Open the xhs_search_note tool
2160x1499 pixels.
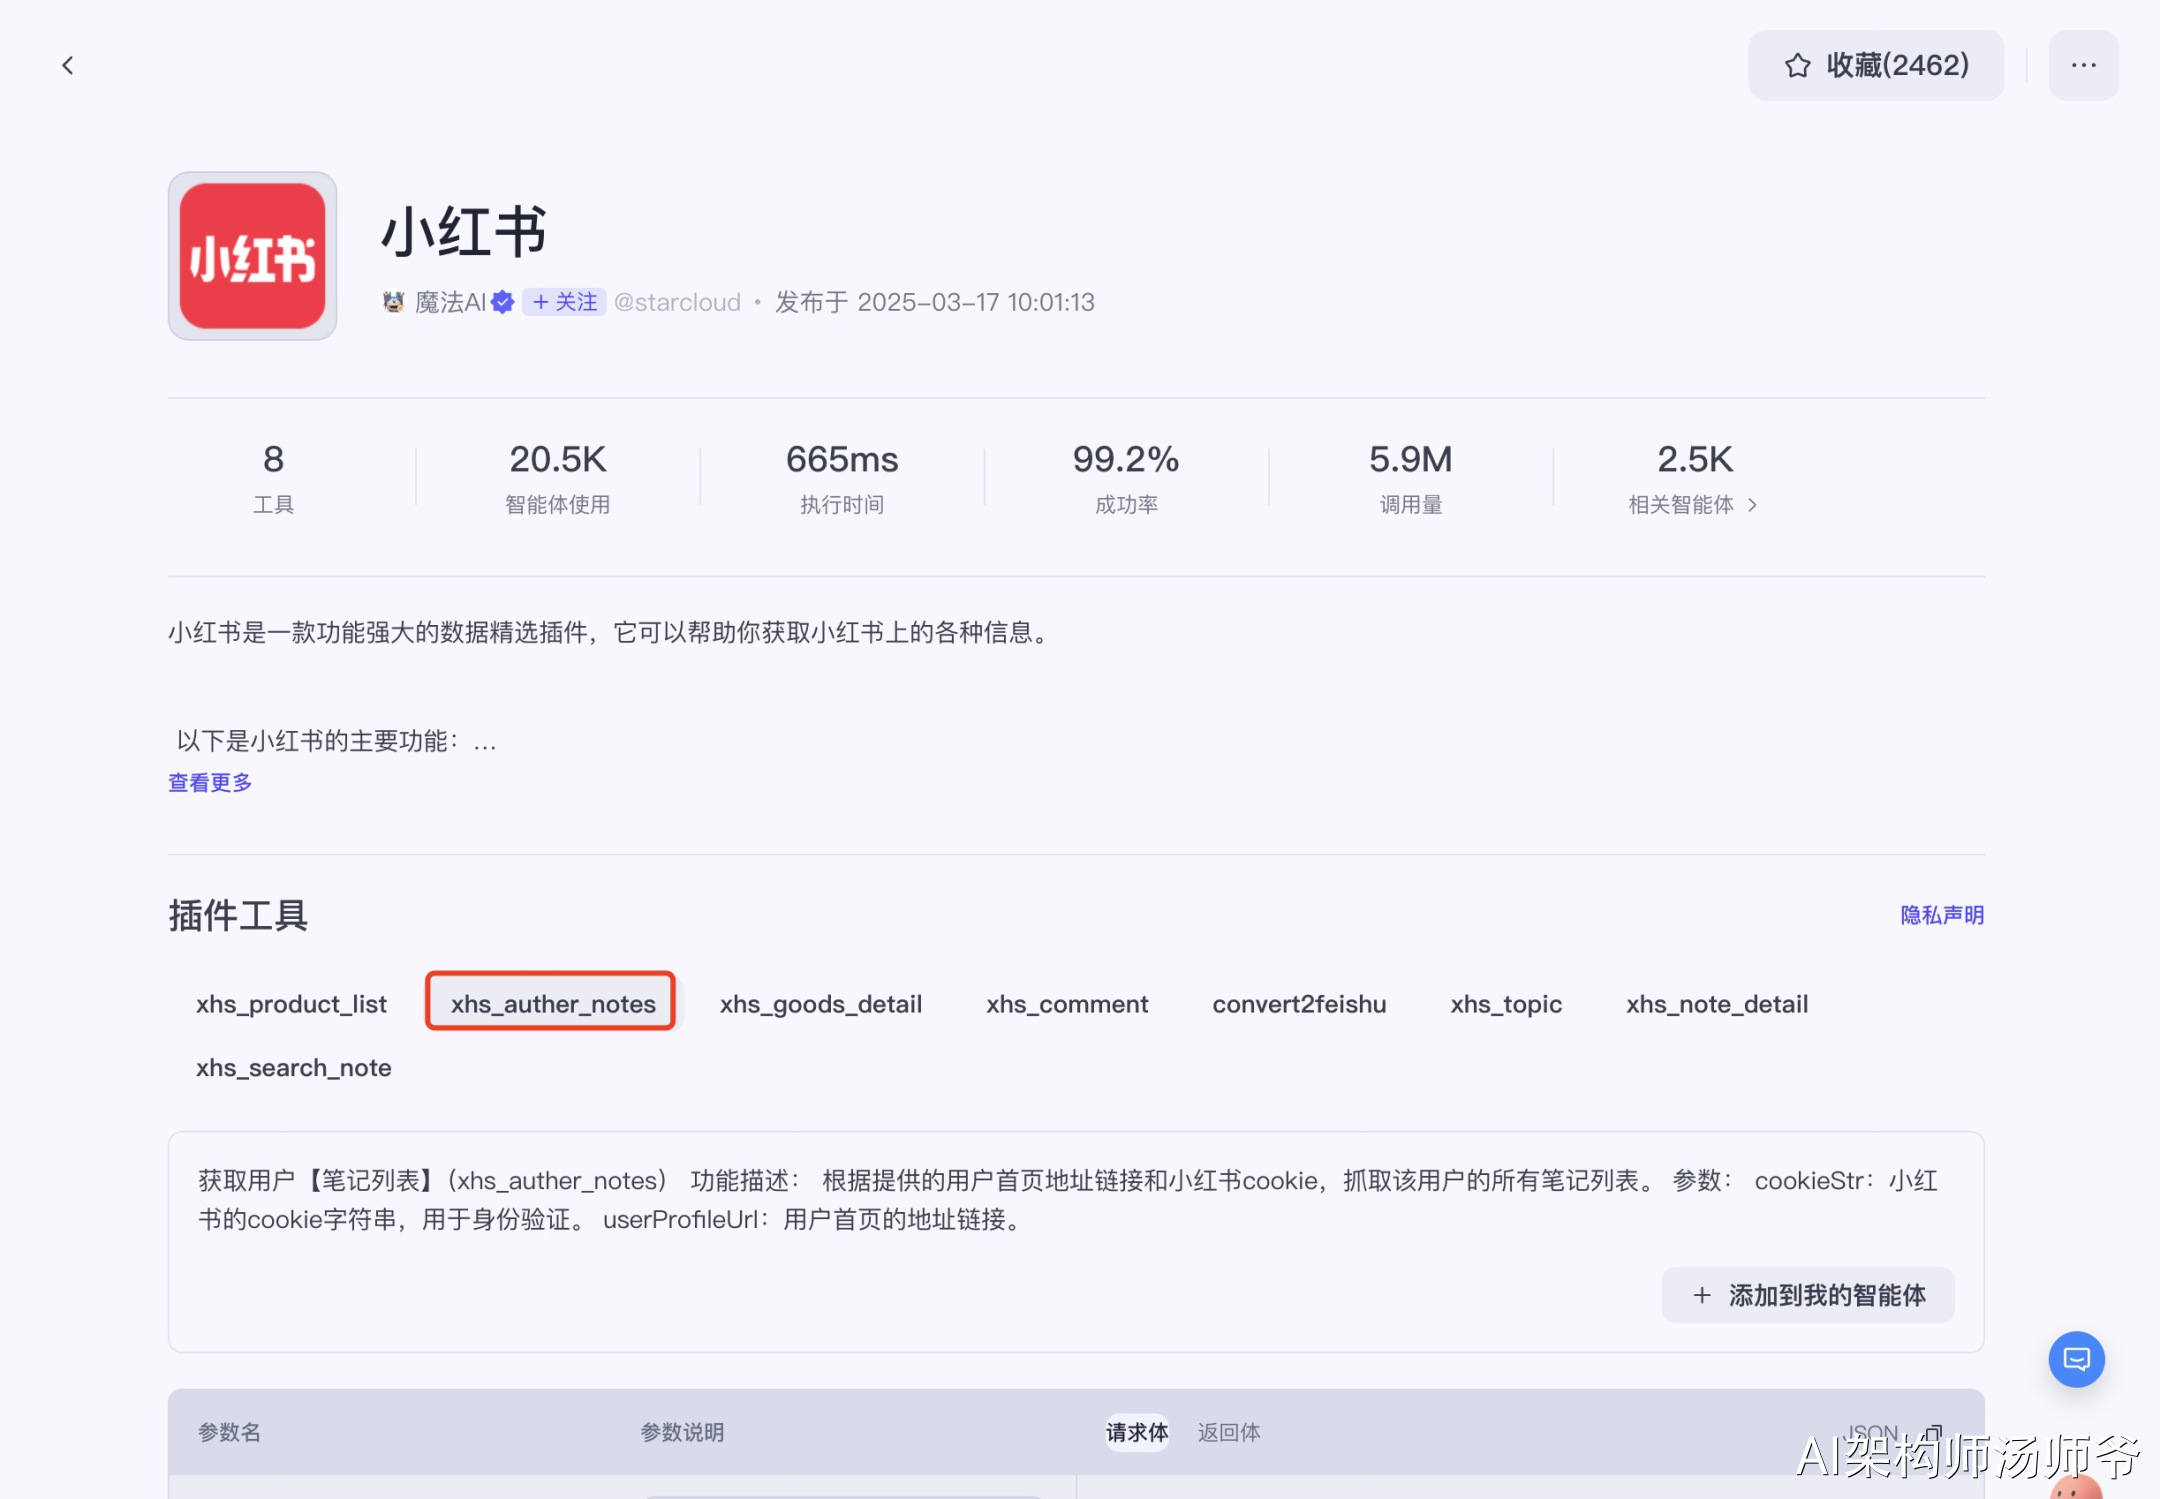click(293, 1068)
